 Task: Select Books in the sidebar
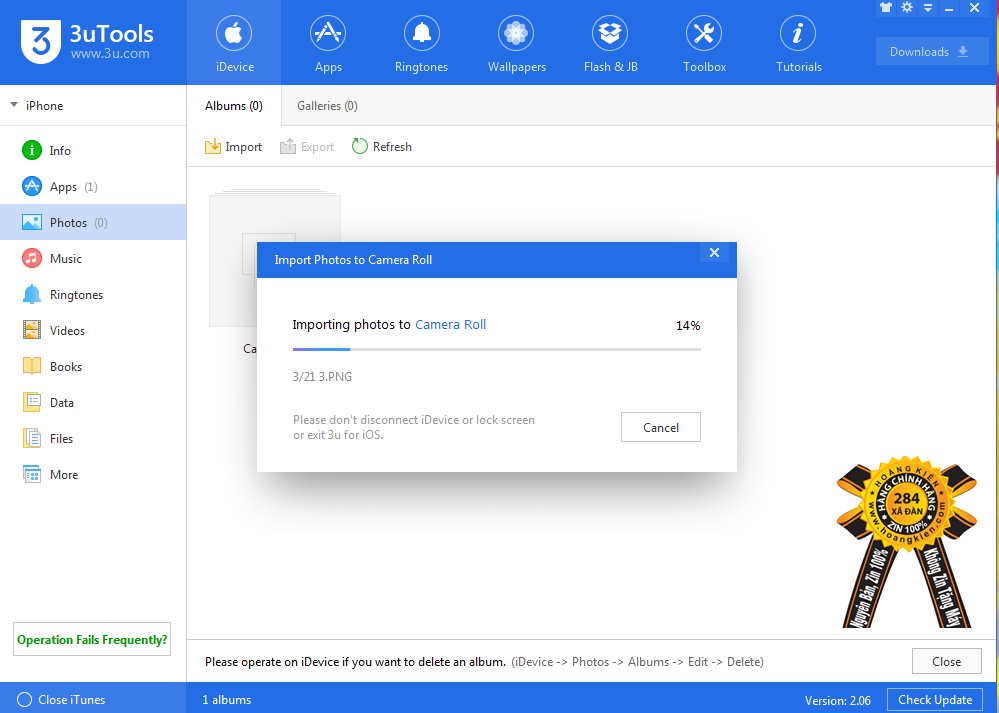tap(93, 366)
